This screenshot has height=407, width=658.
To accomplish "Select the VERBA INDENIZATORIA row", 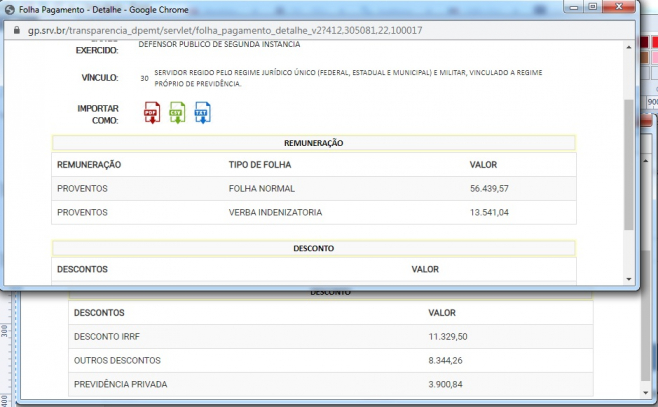I will point(313,212).
